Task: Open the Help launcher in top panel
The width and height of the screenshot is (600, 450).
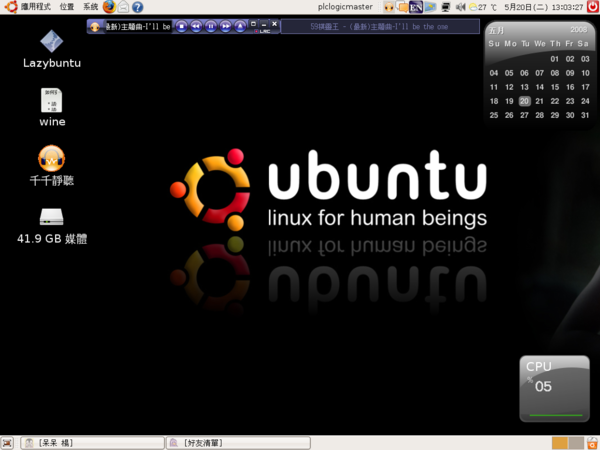Action: tap(137, 7)
